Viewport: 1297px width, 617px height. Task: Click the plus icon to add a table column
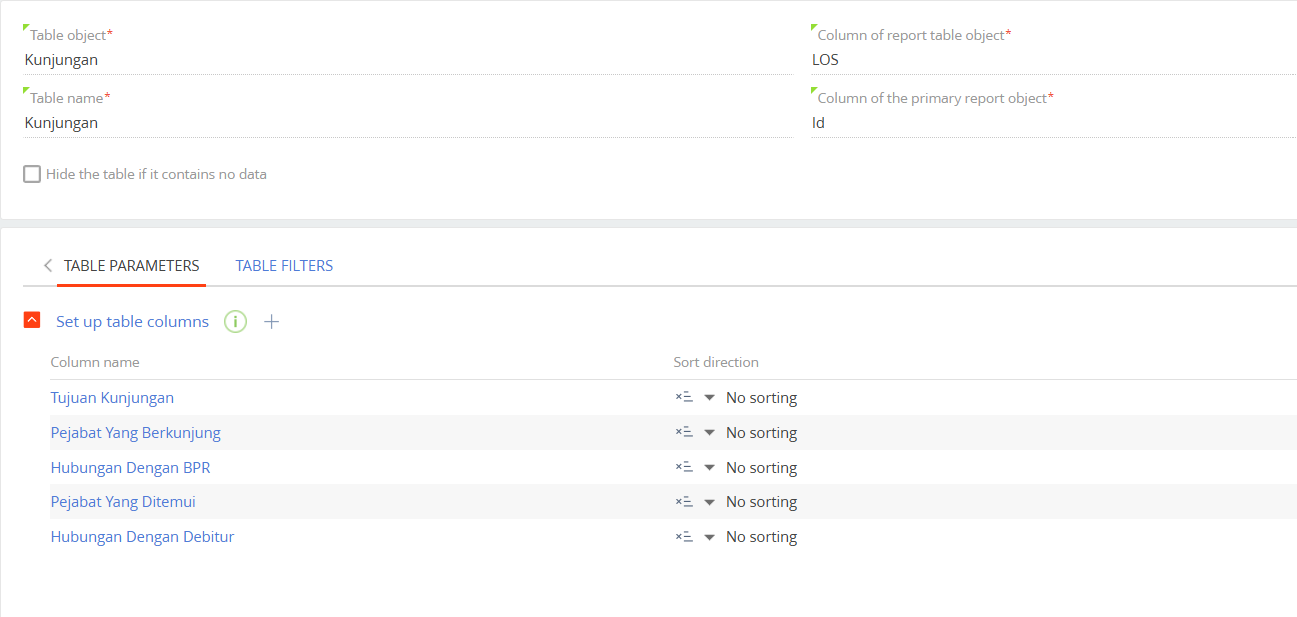[x=271, y=322]
